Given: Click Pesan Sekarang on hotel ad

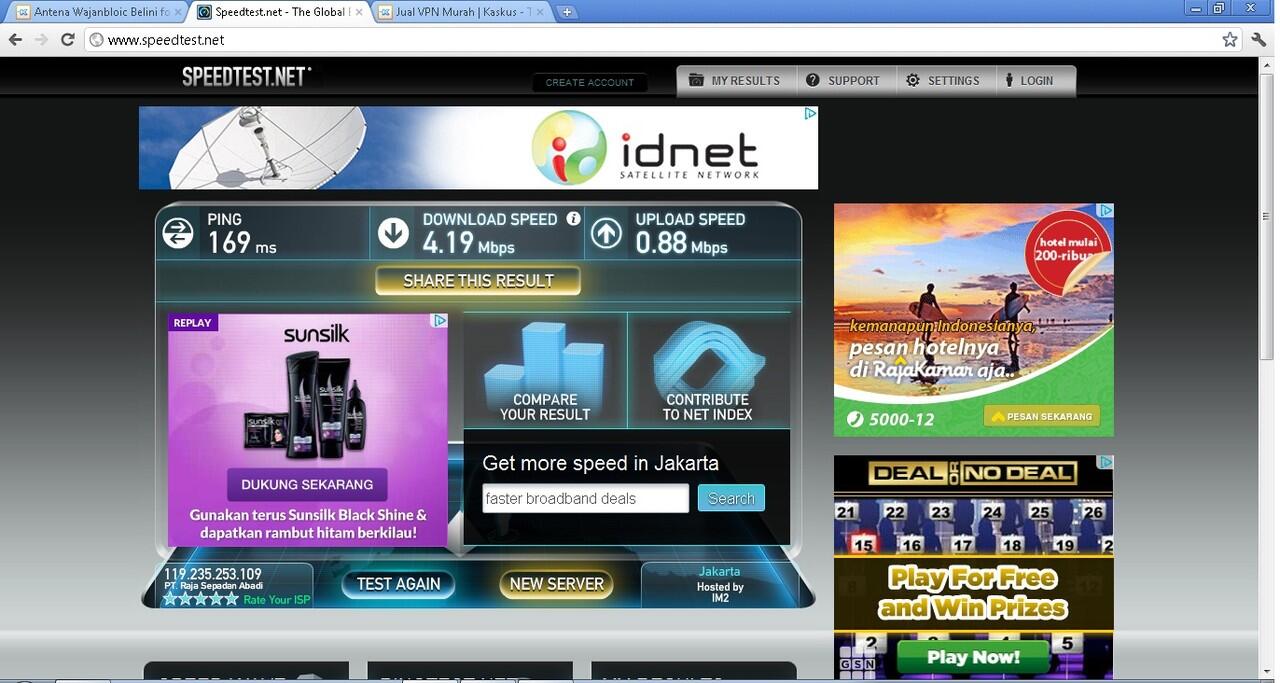Looking at the screenshot, I should click(x=1042, y=416).
